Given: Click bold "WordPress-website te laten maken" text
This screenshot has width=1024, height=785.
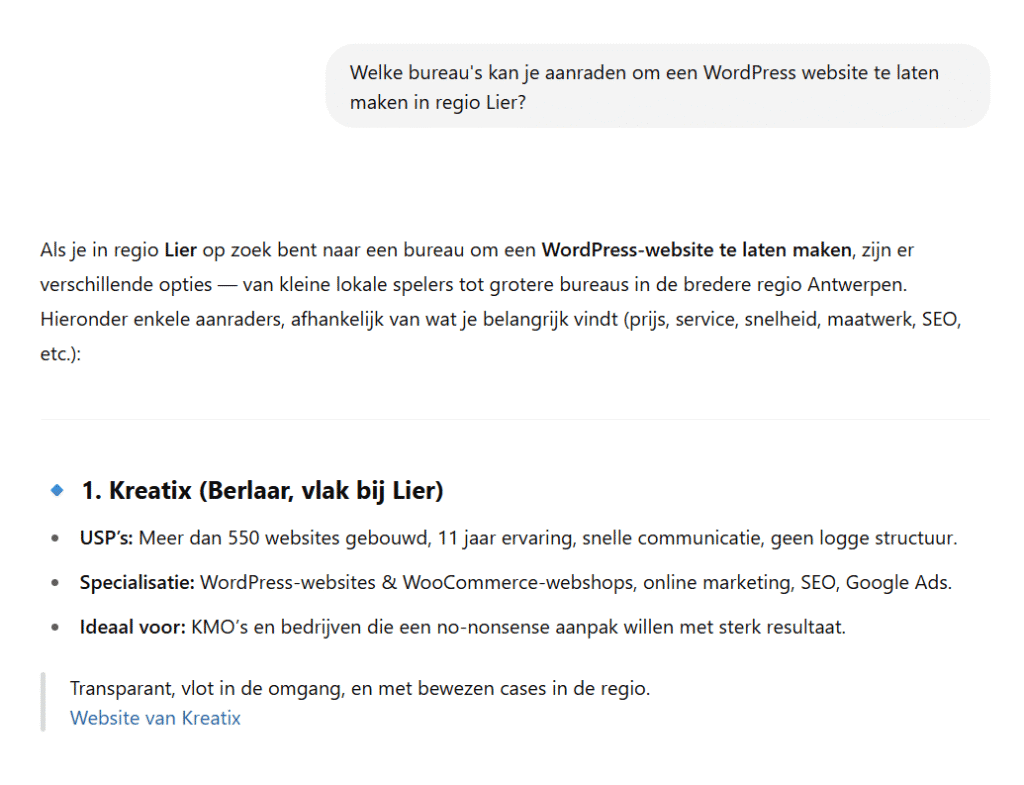Looking at the screenshot, I should pyautogui.click(x=697, y=249).
